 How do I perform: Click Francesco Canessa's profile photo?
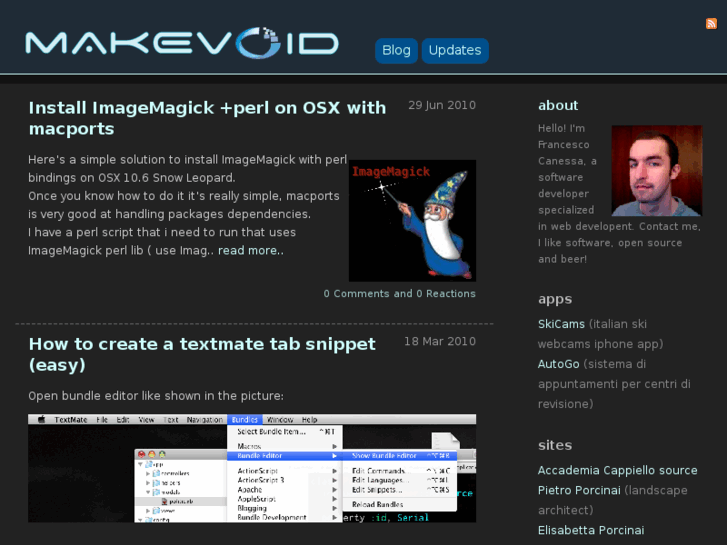pos(657,171)
